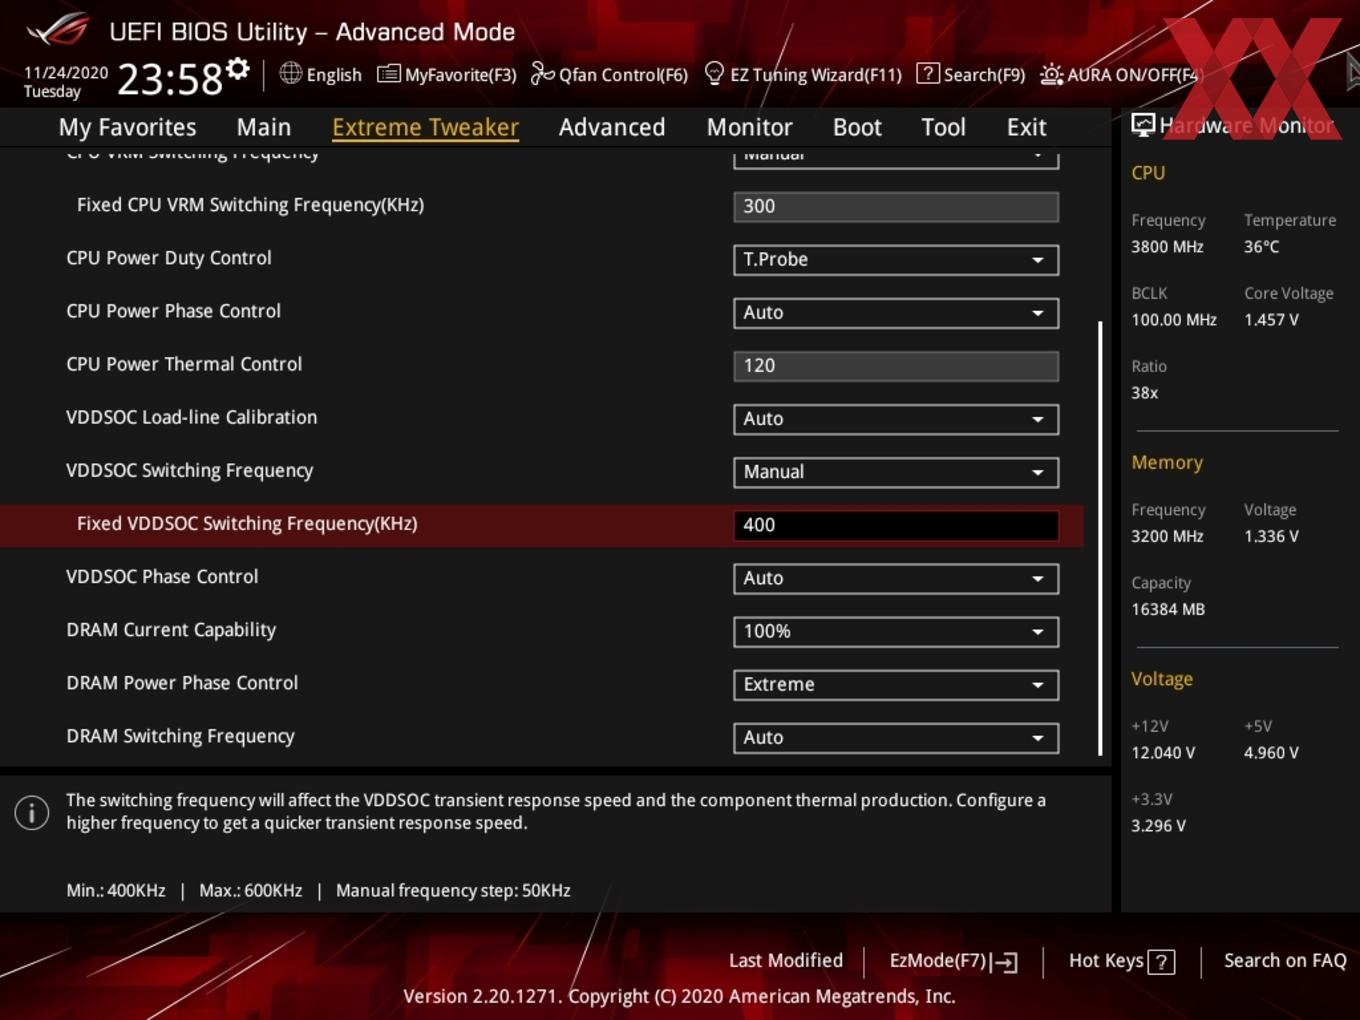Click the settings list vertical scrollbar
This screenshot has height=1020, width=1360.
pyautogui.click(x=1100, y=538)
